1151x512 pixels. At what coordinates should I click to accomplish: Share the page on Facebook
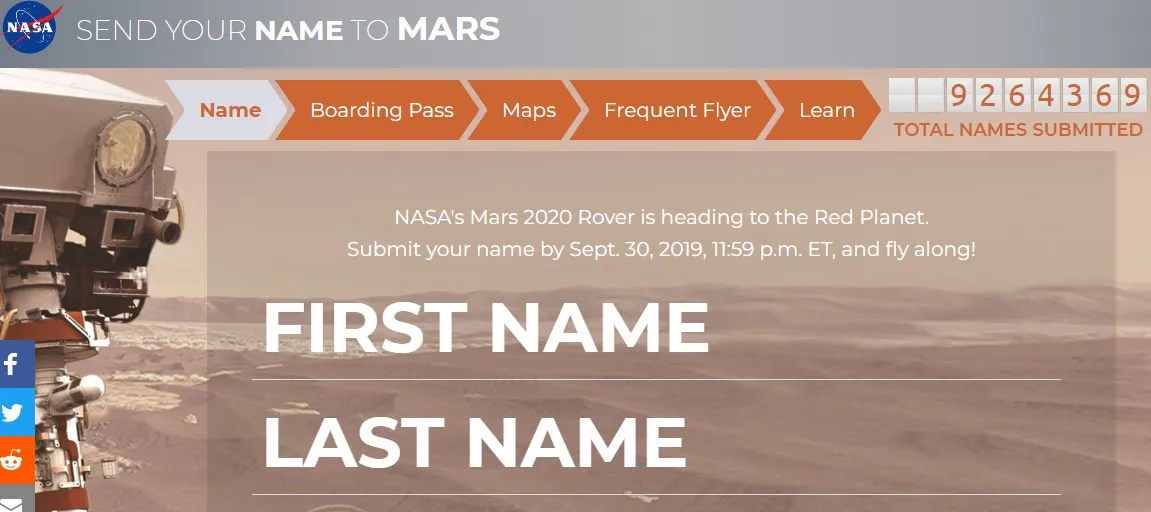tap(16, 364)
